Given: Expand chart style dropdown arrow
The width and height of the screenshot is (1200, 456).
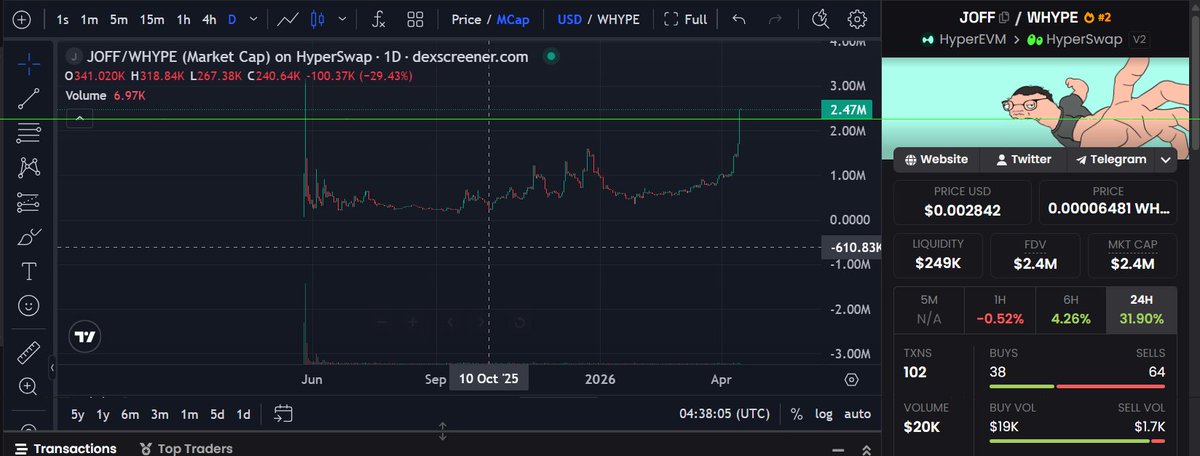Looking at the screenshot, I should pos(344,19).
